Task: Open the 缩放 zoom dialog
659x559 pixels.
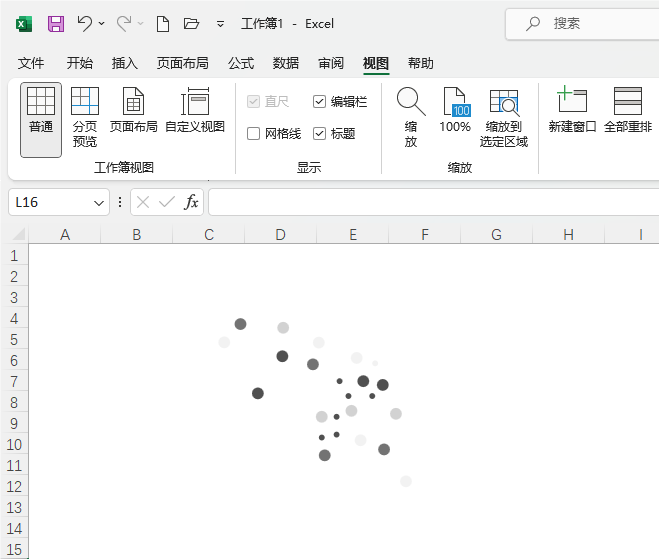Action: pos(411,118)
